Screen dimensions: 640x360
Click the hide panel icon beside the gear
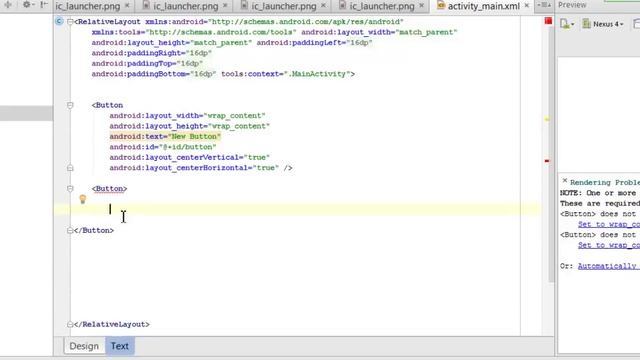[44, 5]
